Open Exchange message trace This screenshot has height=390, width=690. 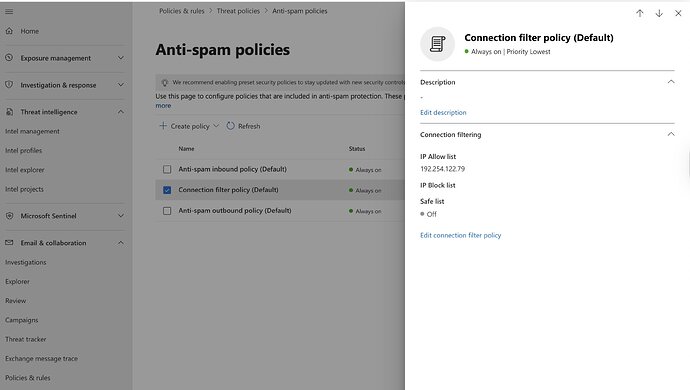pyautogui.click(x=41, y=359)
